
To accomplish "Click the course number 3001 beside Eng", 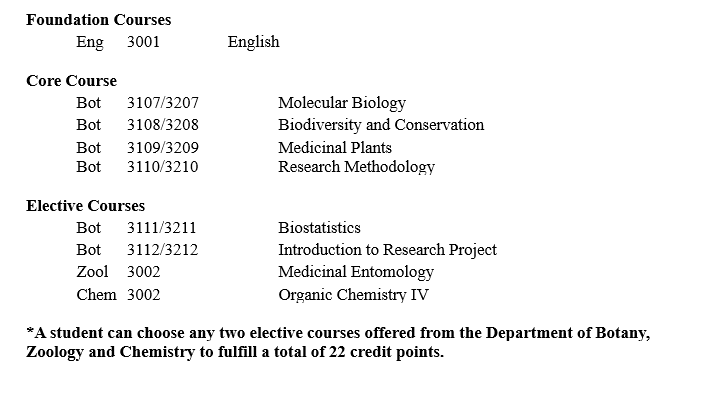I will point(143,42).
